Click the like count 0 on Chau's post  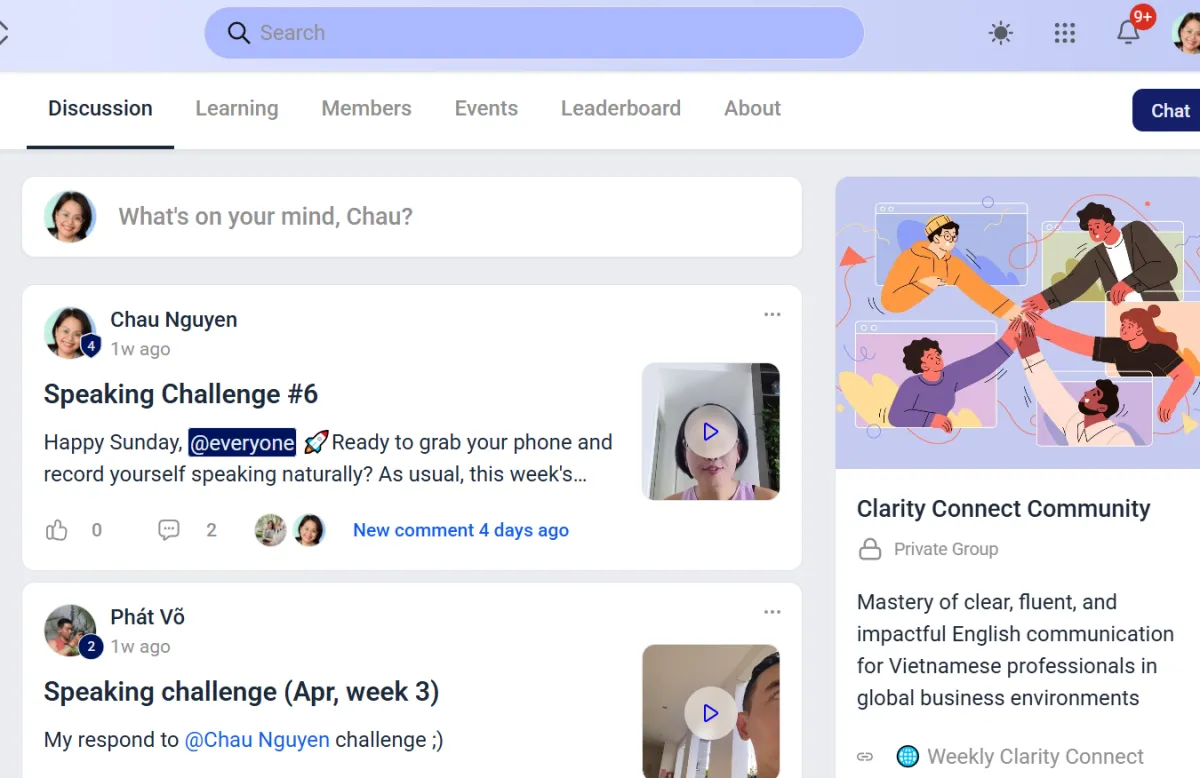[96, 530]
